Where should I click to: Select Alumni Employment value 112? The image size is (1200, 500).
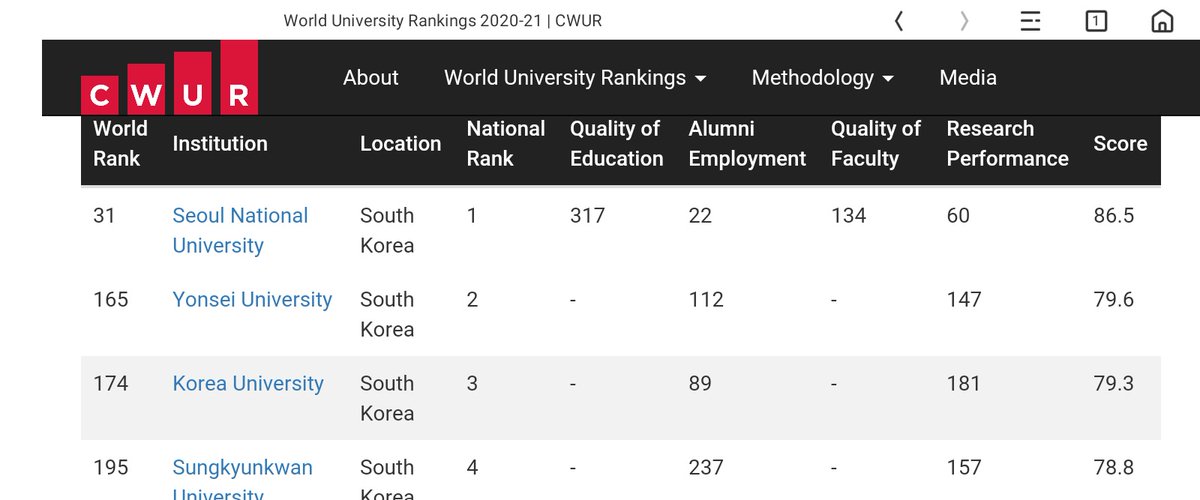[x=706, y=299]
